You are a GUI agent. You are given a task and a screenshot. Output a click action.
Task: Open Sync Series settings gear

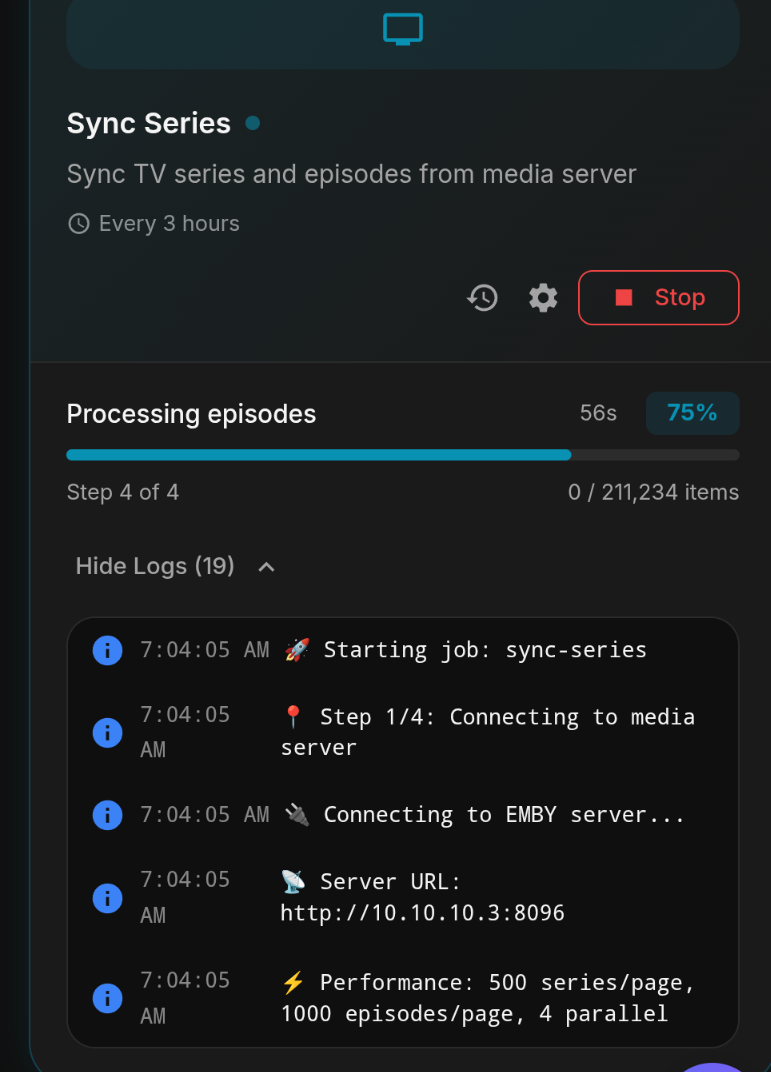click(x=543, y=297)
